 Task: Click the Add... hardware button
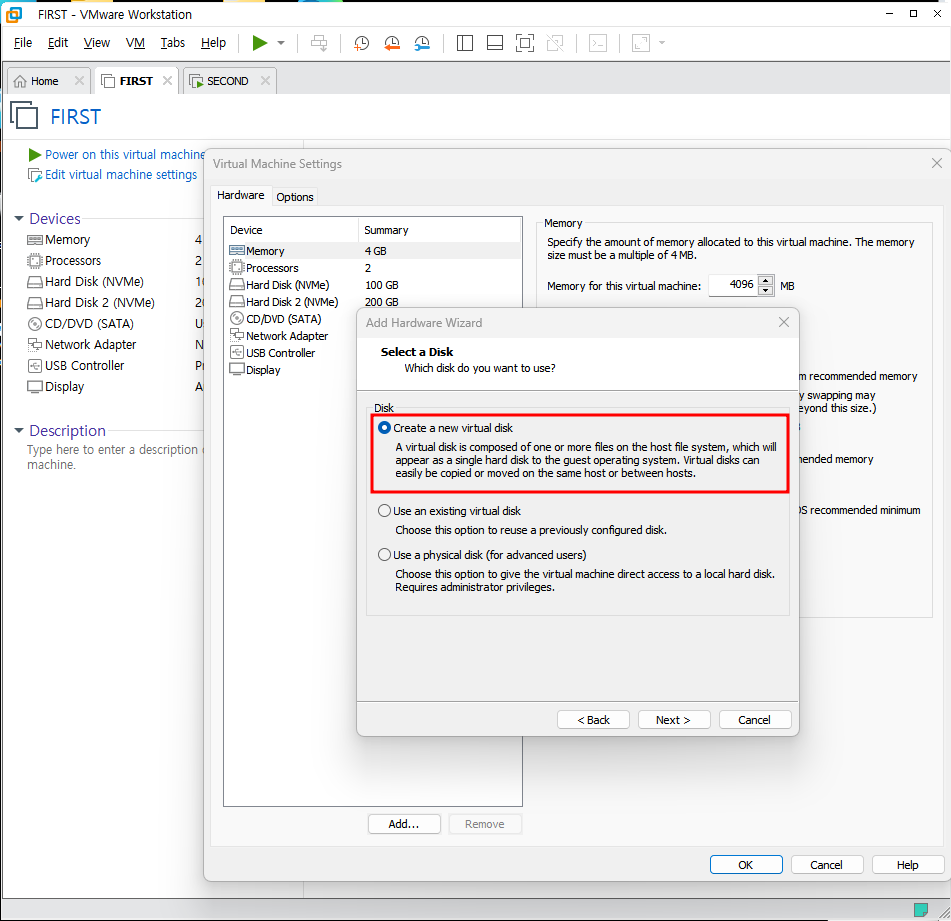pos(404,824)
